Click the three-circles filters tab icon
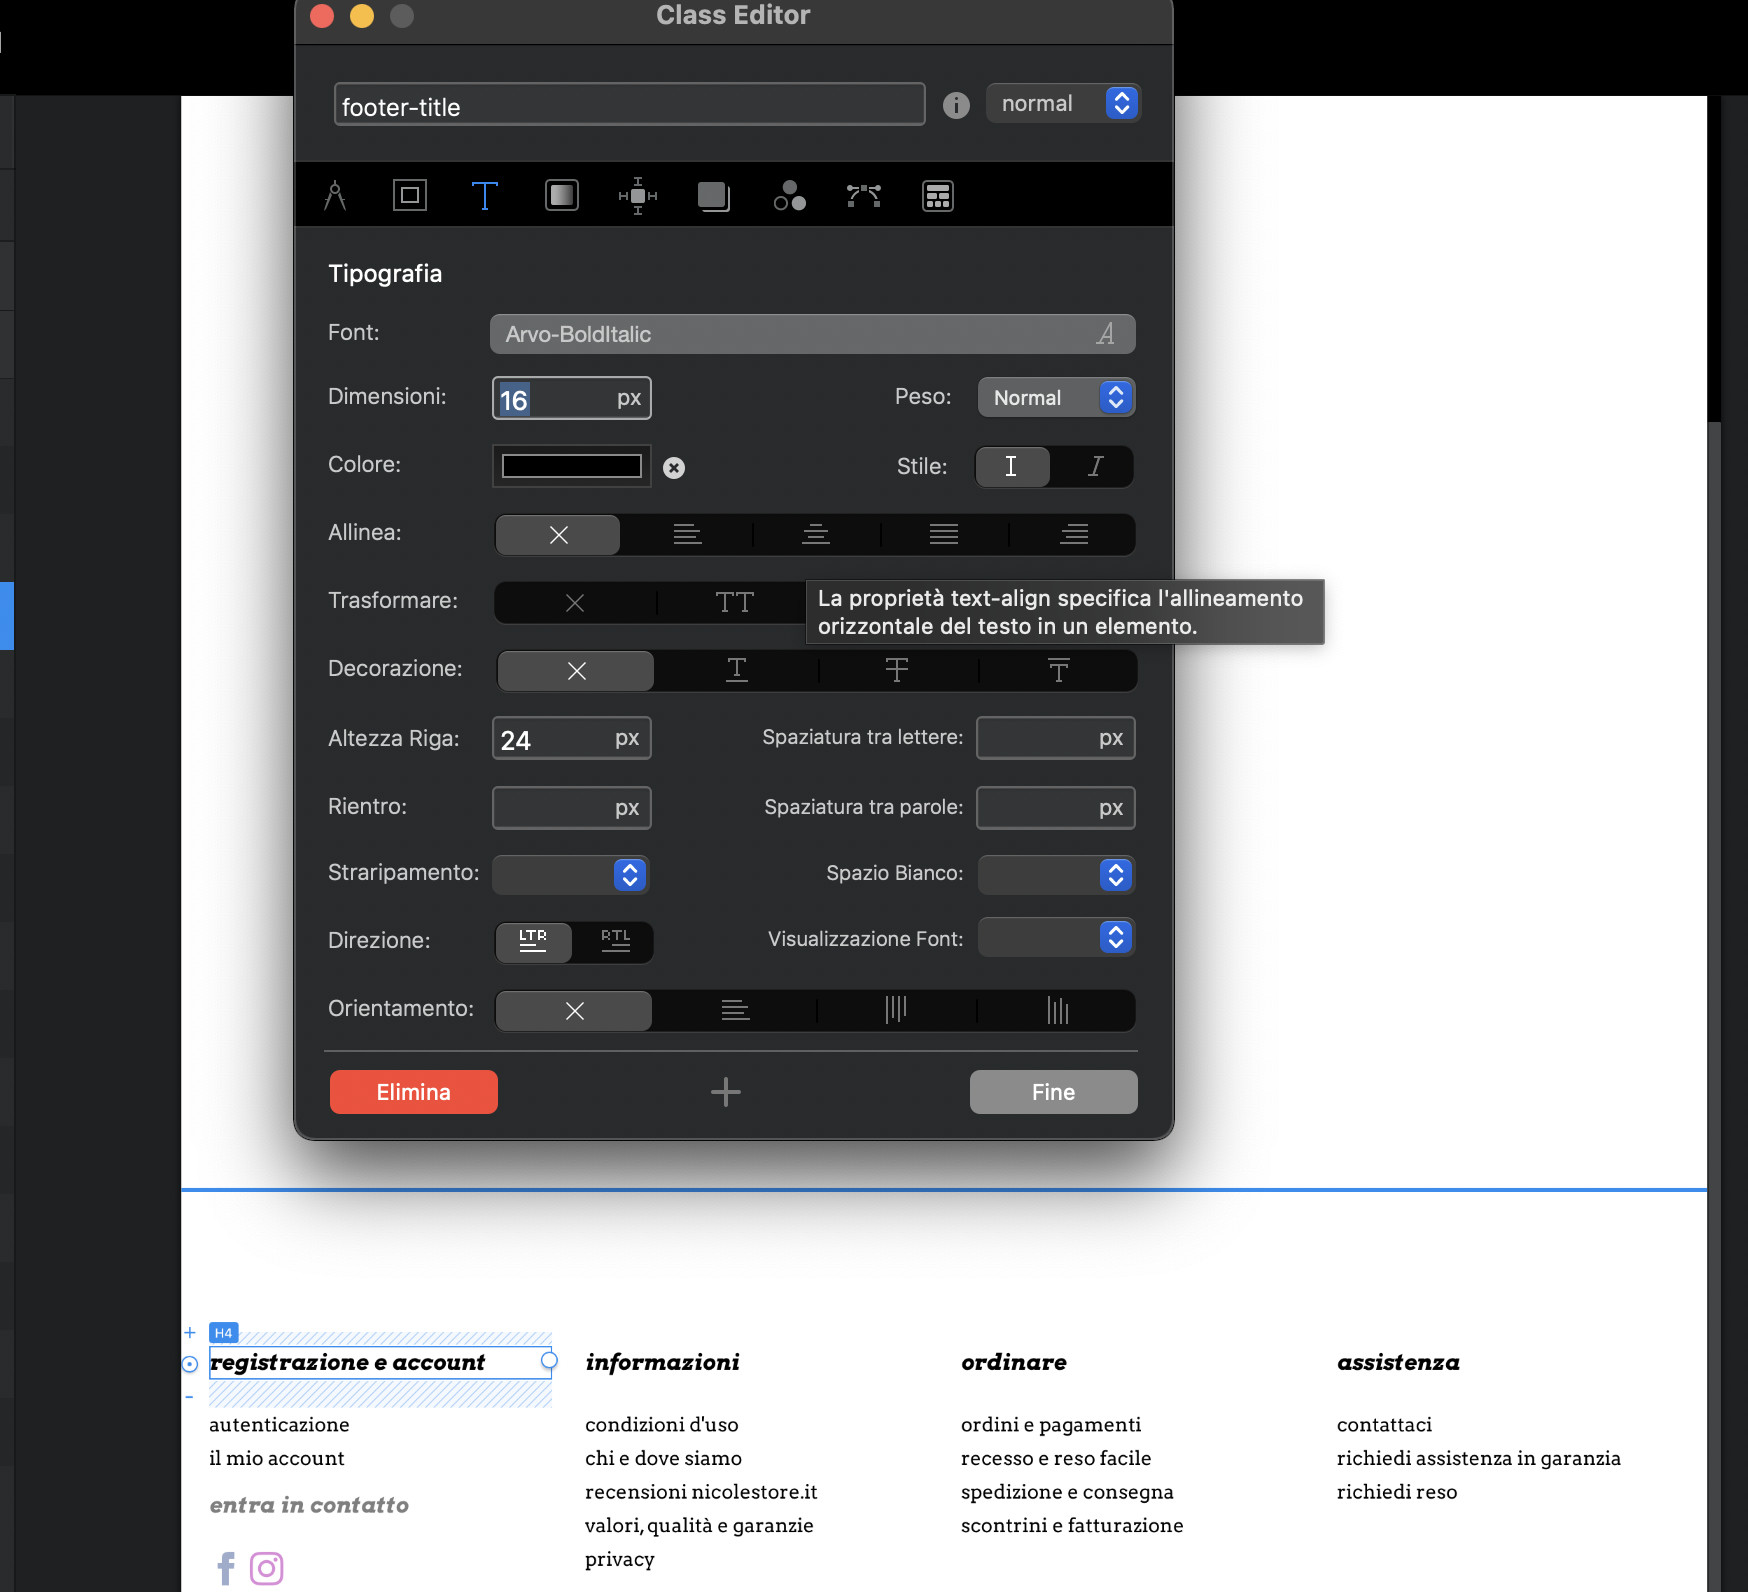Image resolution: width=1748 pixels, height=1592 pixels. click(x=789, y=196)
